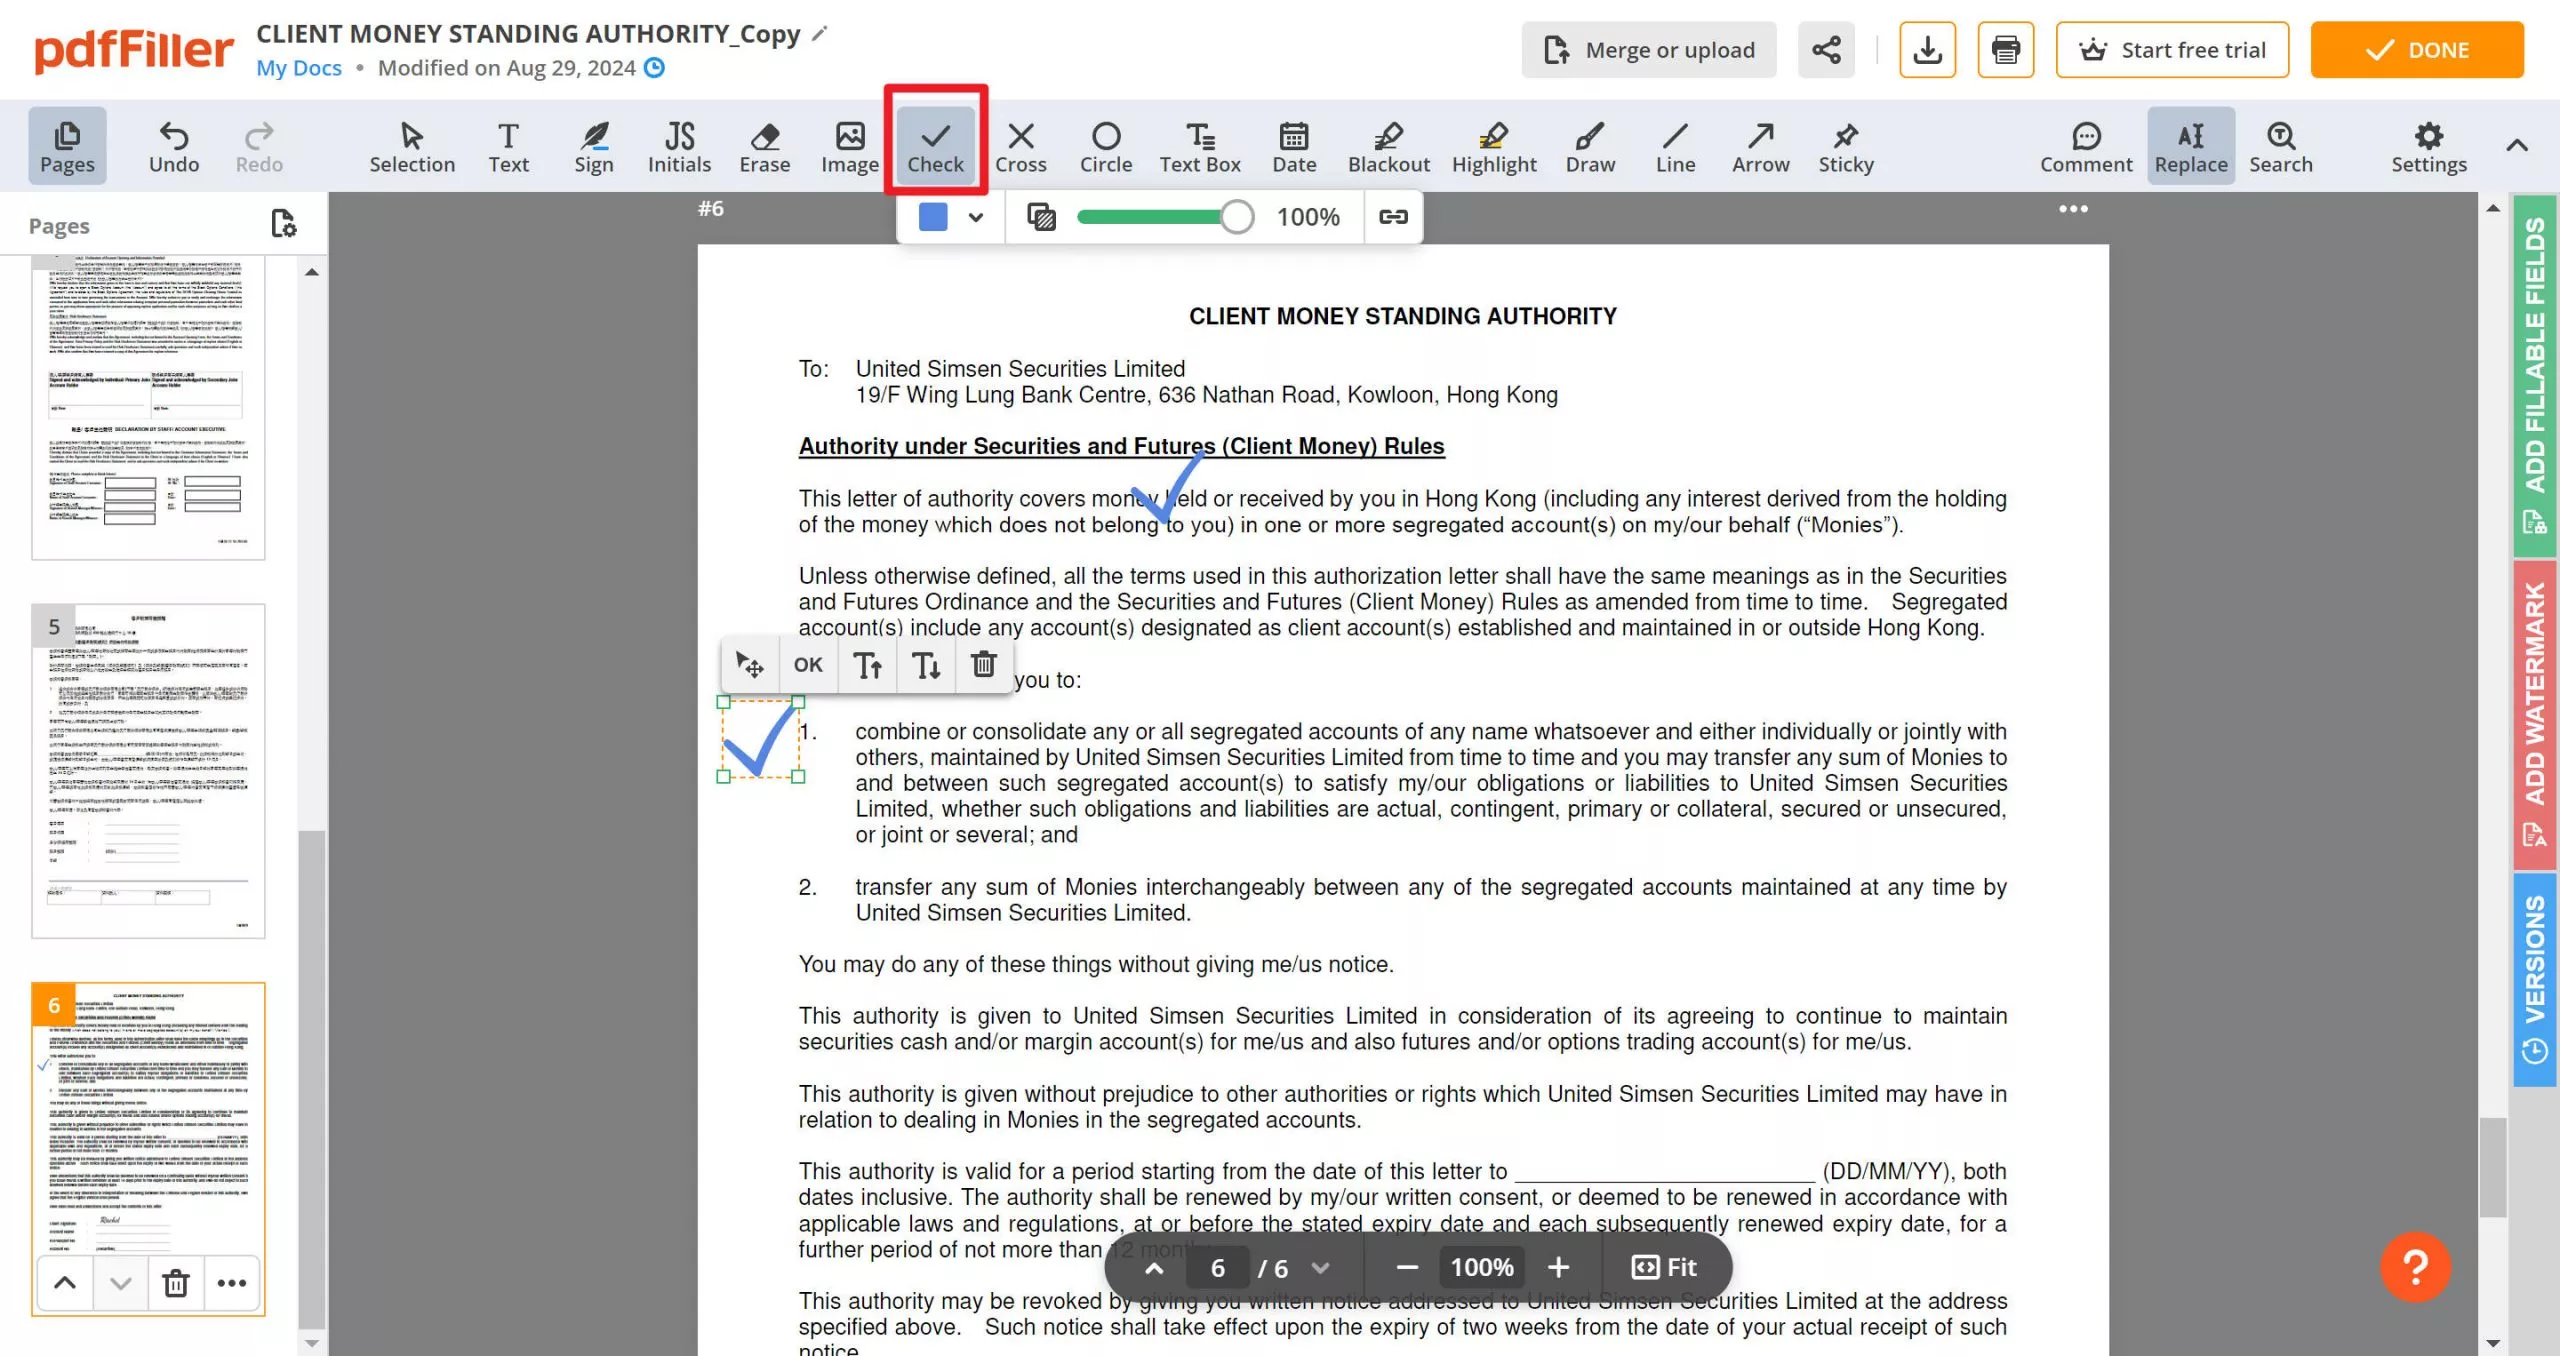Activate the Blackout tool
The image size is (2560, 1356).
1389,145
